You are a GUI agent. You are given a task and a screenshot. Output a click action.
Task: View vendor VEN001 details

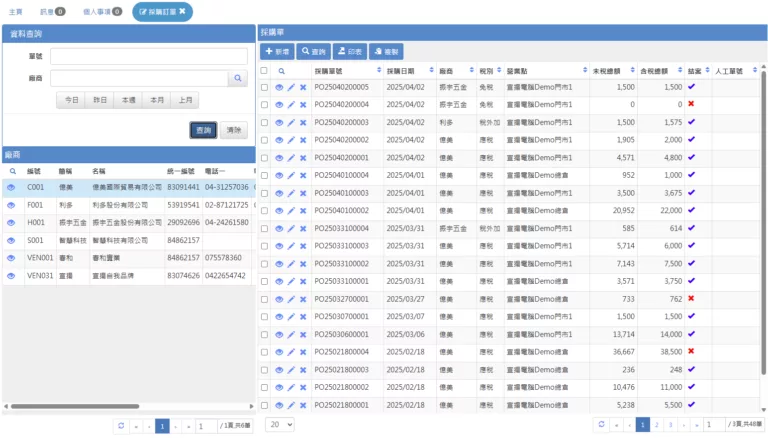[11, 258]
